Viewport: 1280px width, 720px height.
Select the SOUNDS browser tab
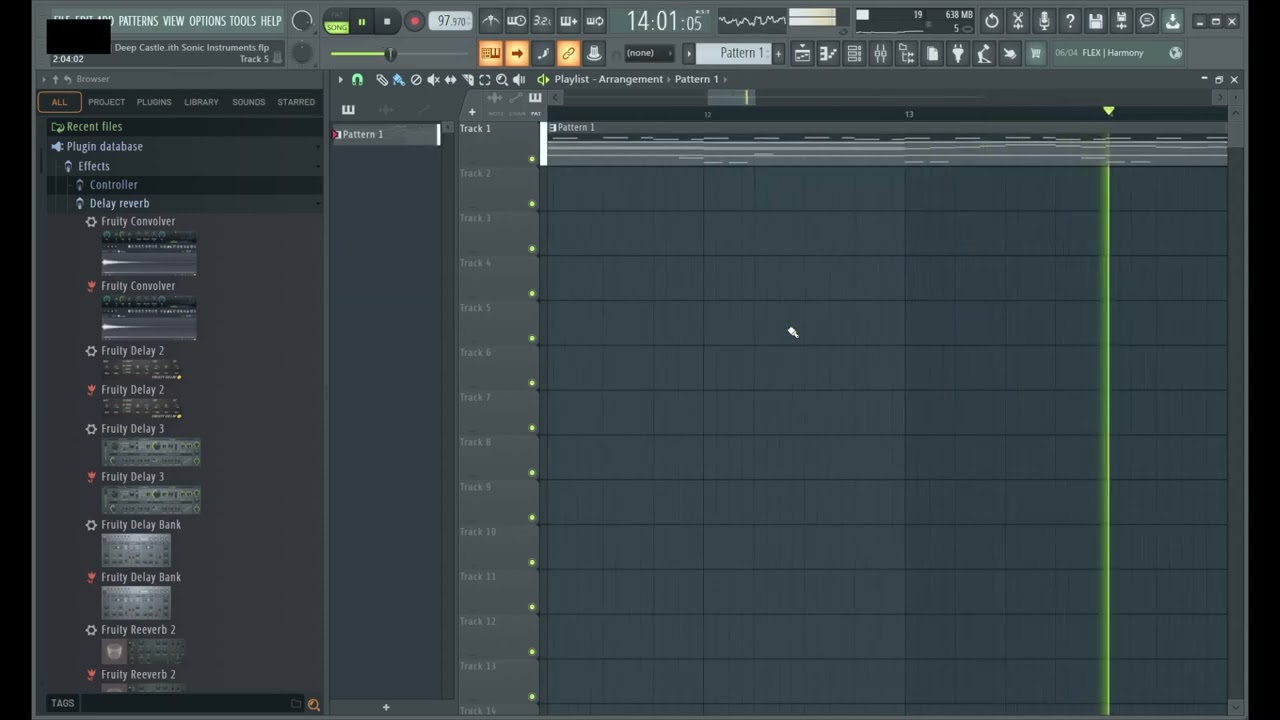249,102
